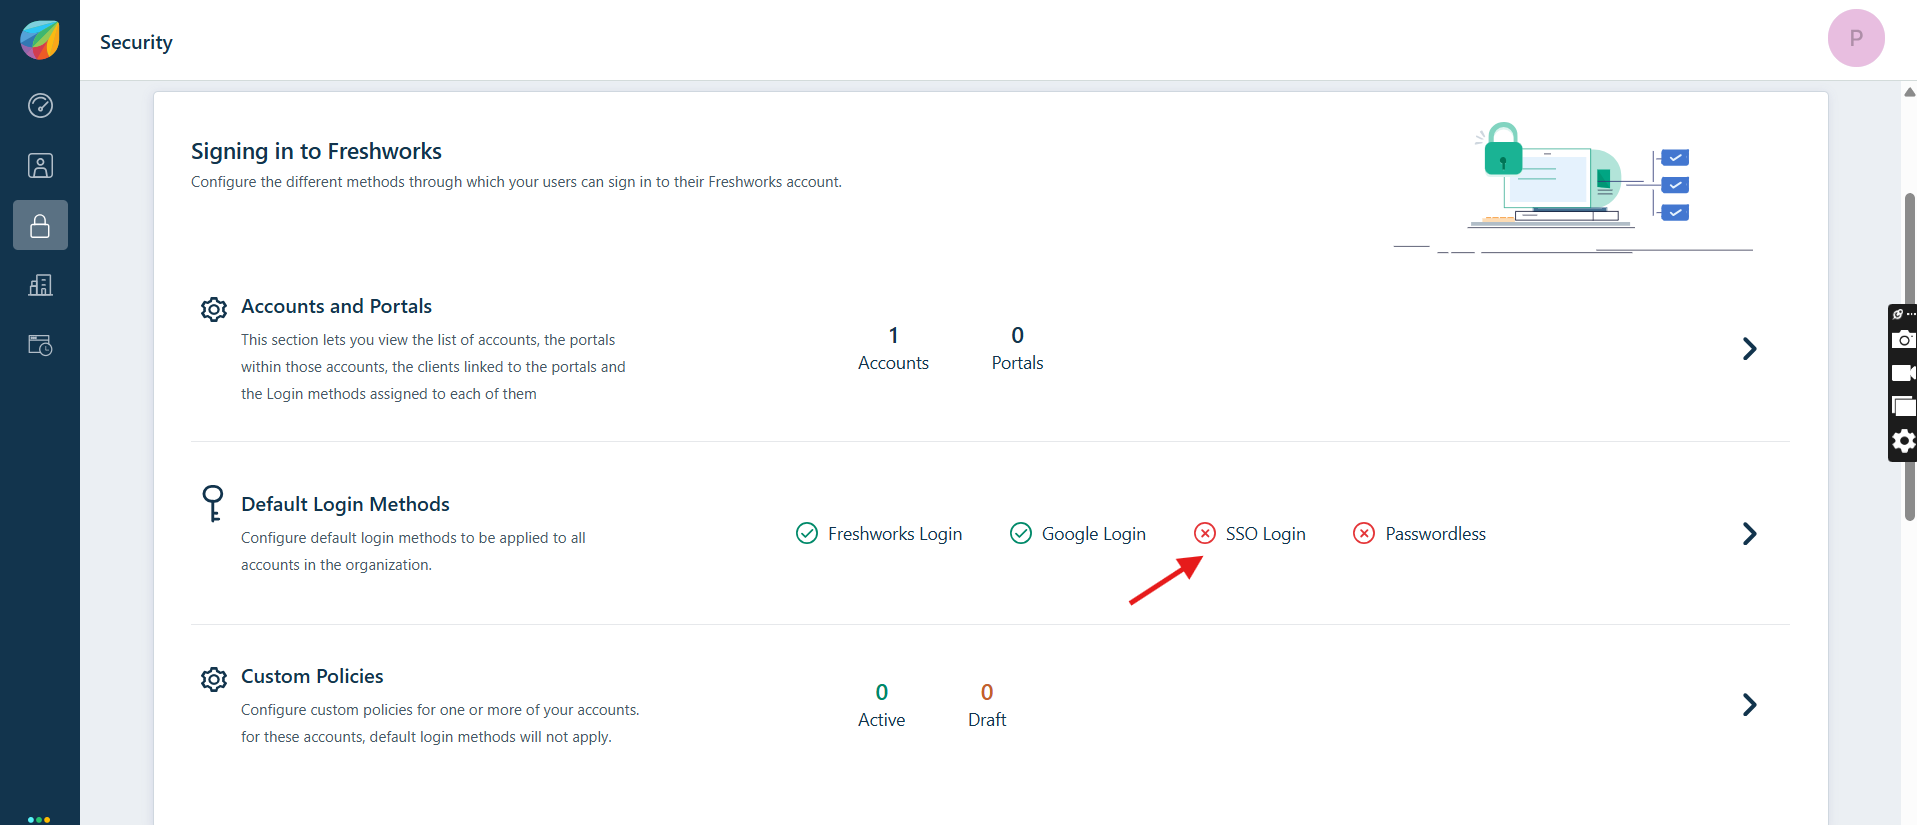The width and height of the screenshot is (1917, 825).
Task: Click the Default Login Methods key icon
Action: (212, 503)
